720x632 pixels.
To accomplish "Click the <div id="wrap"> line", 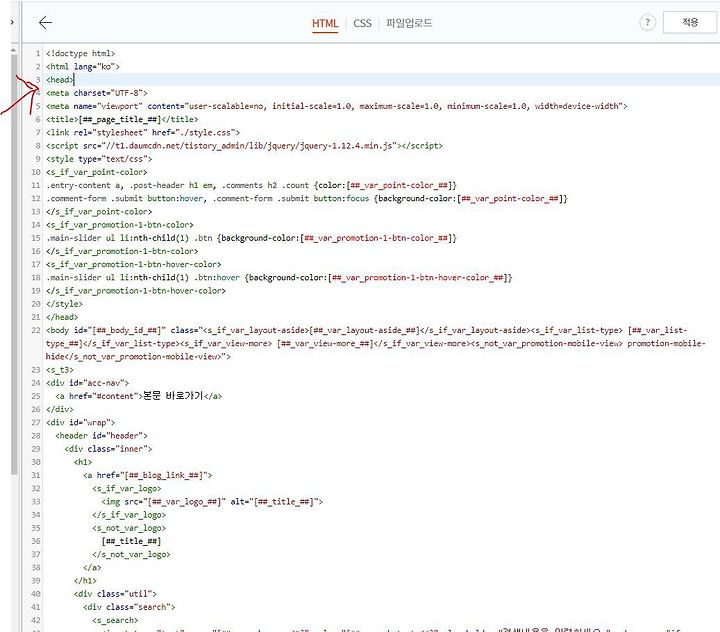I will pyautogui.click(x=80, y=423).
